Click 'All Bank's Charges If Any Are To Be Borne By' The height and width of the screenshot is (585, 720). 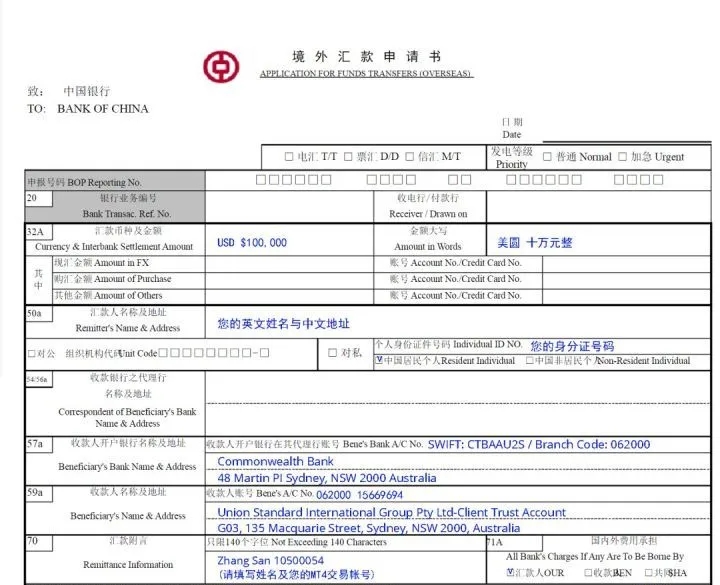click(595, 557)
